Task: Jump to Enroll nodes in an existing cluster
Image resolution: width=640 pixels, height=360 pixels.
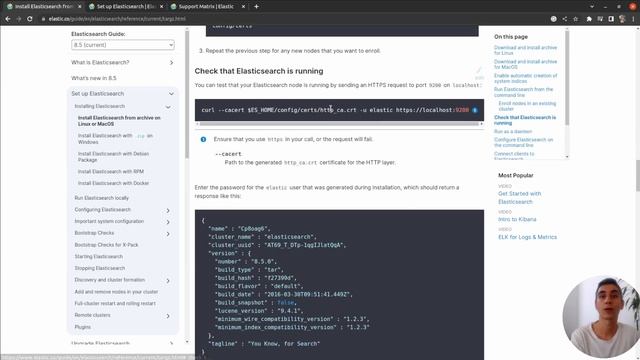Action: [x=527, y=106]
